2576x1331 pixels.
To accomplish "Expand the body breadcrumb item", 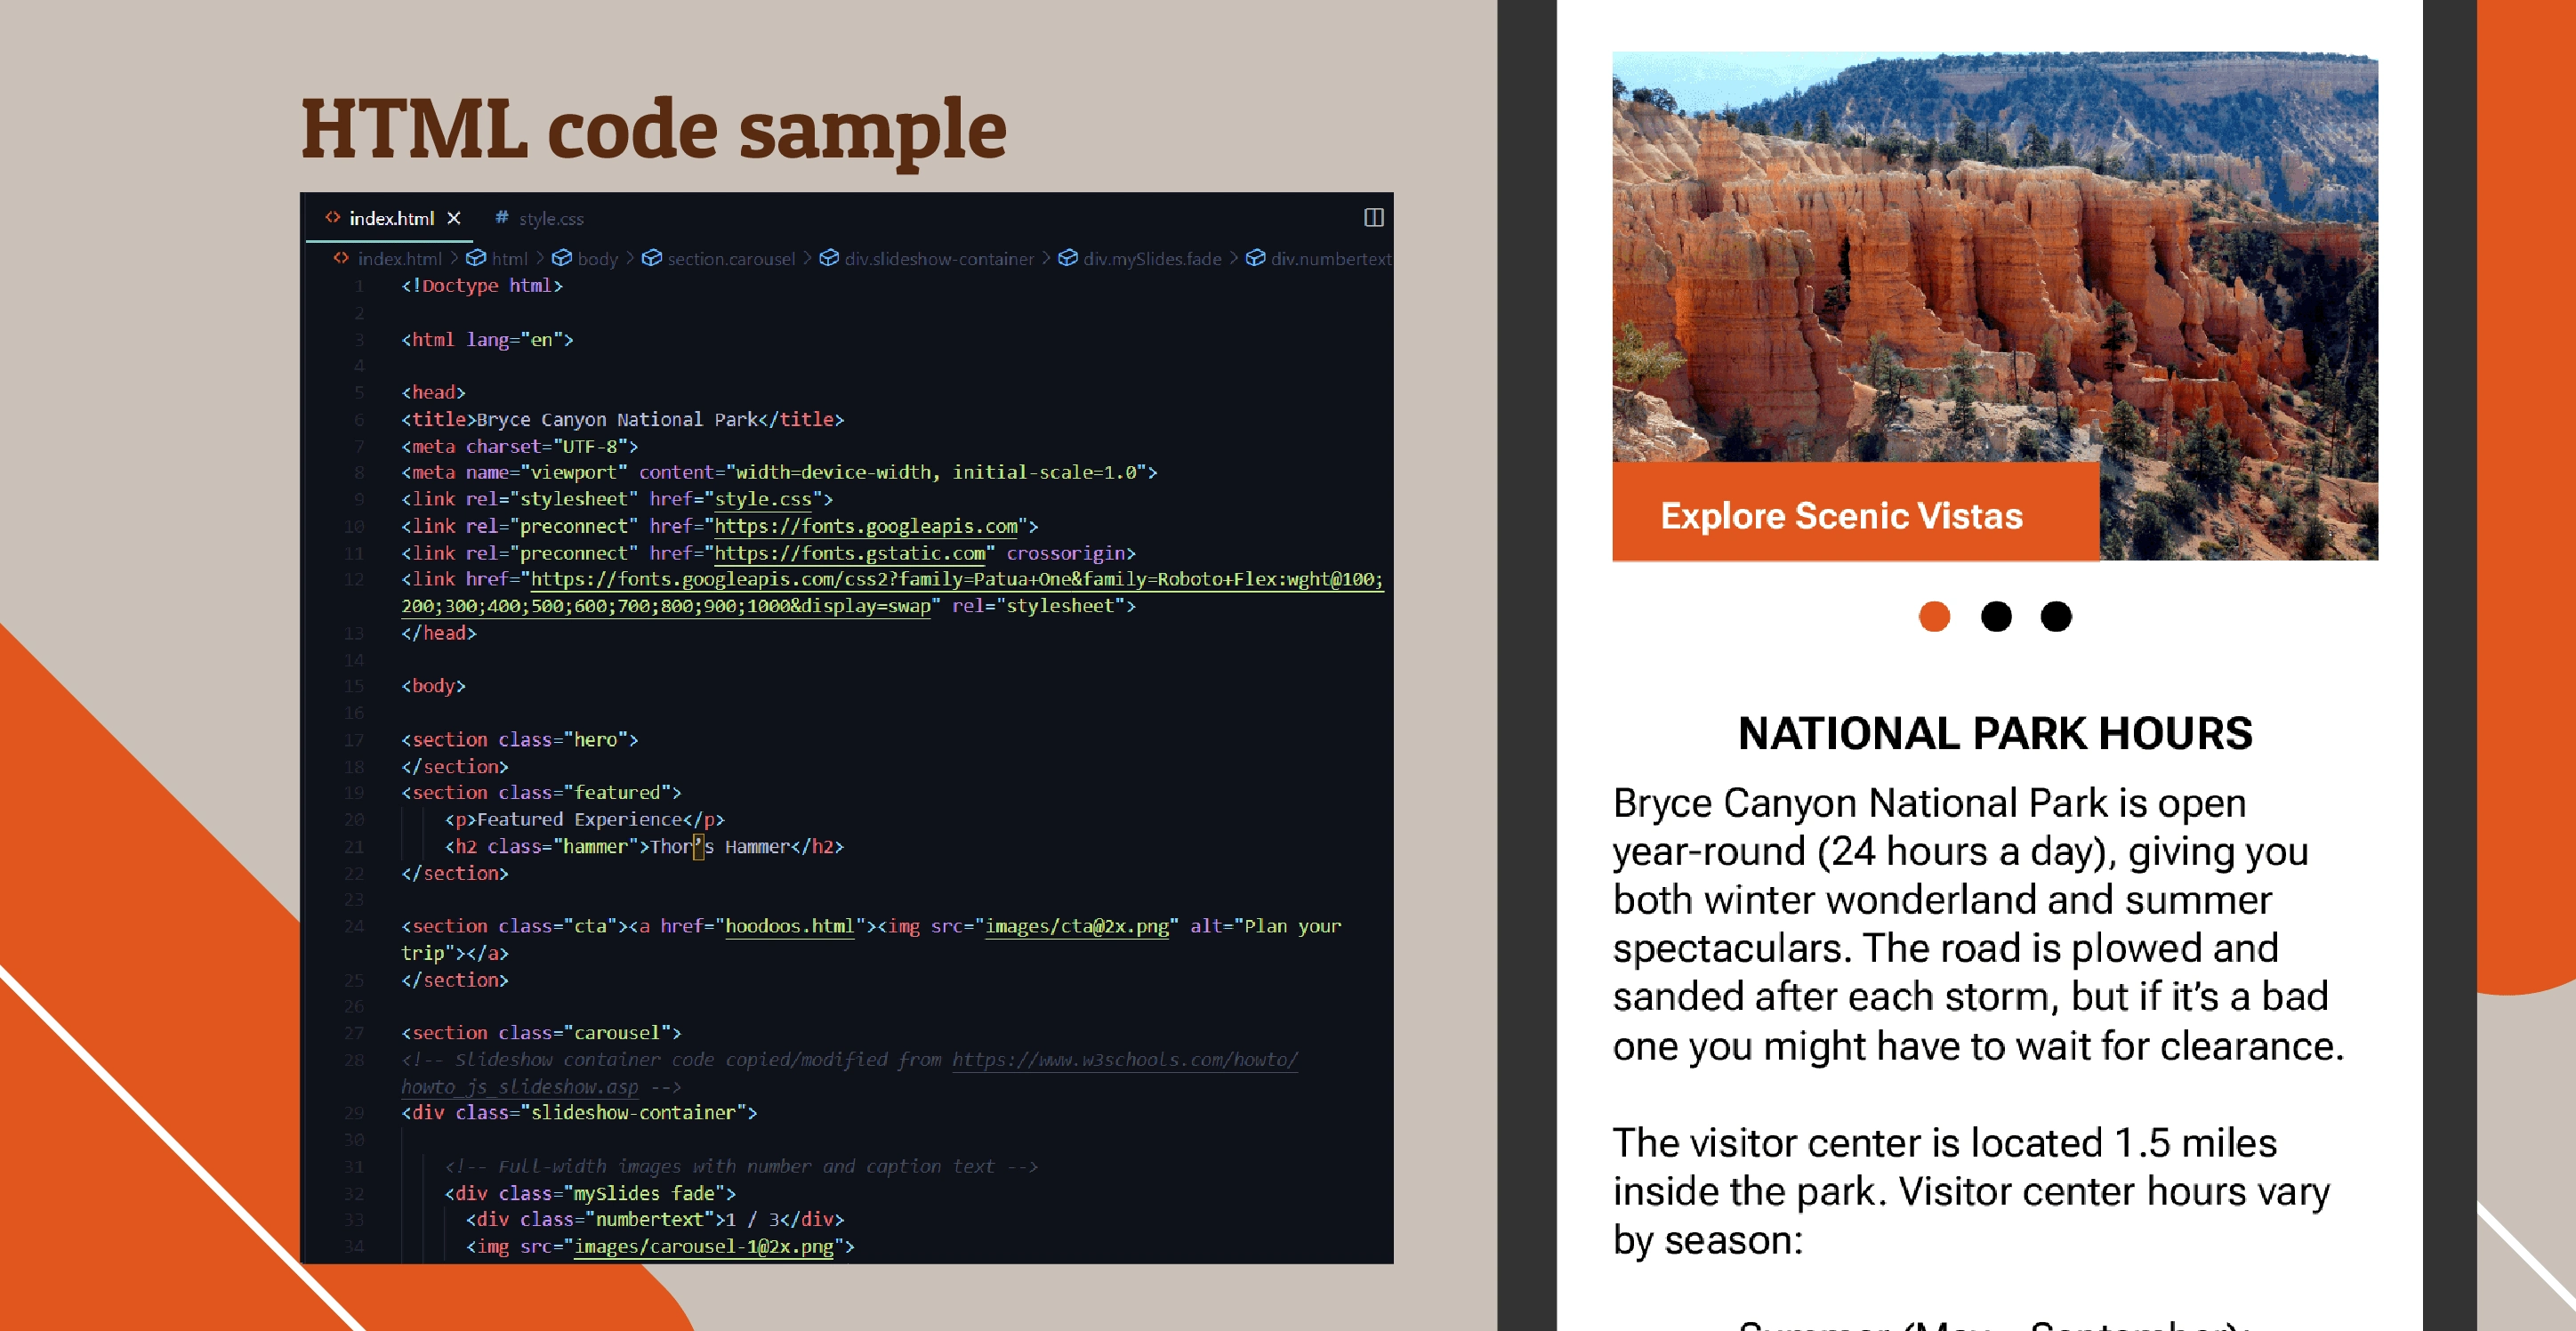I will click(x=598, y=259).
